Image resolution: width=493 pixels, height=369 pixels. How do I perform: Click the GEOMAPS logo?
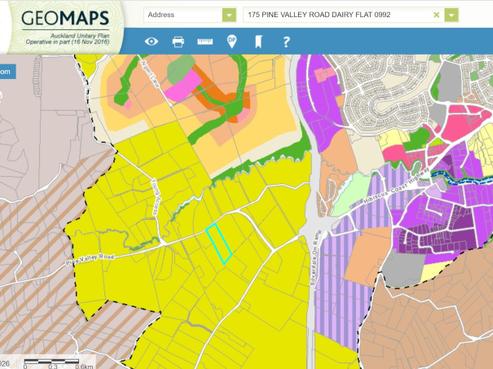point(65,18)
